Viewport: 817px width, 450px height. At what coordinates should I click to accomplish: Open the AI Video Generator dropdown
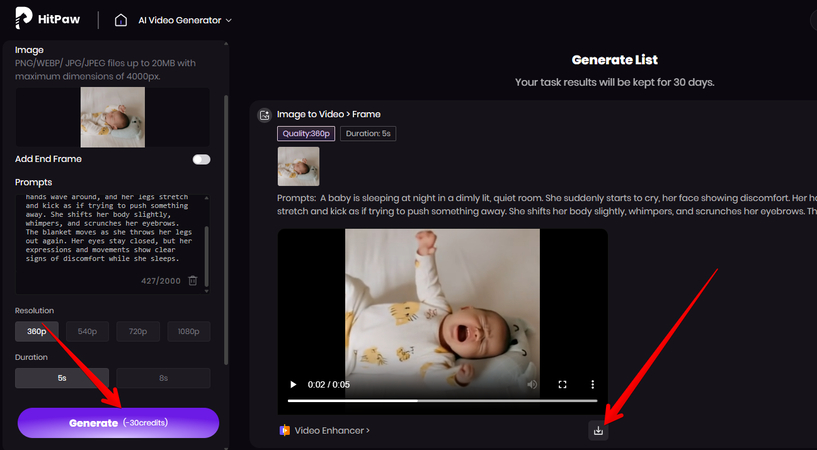click(x=184, y=20)
